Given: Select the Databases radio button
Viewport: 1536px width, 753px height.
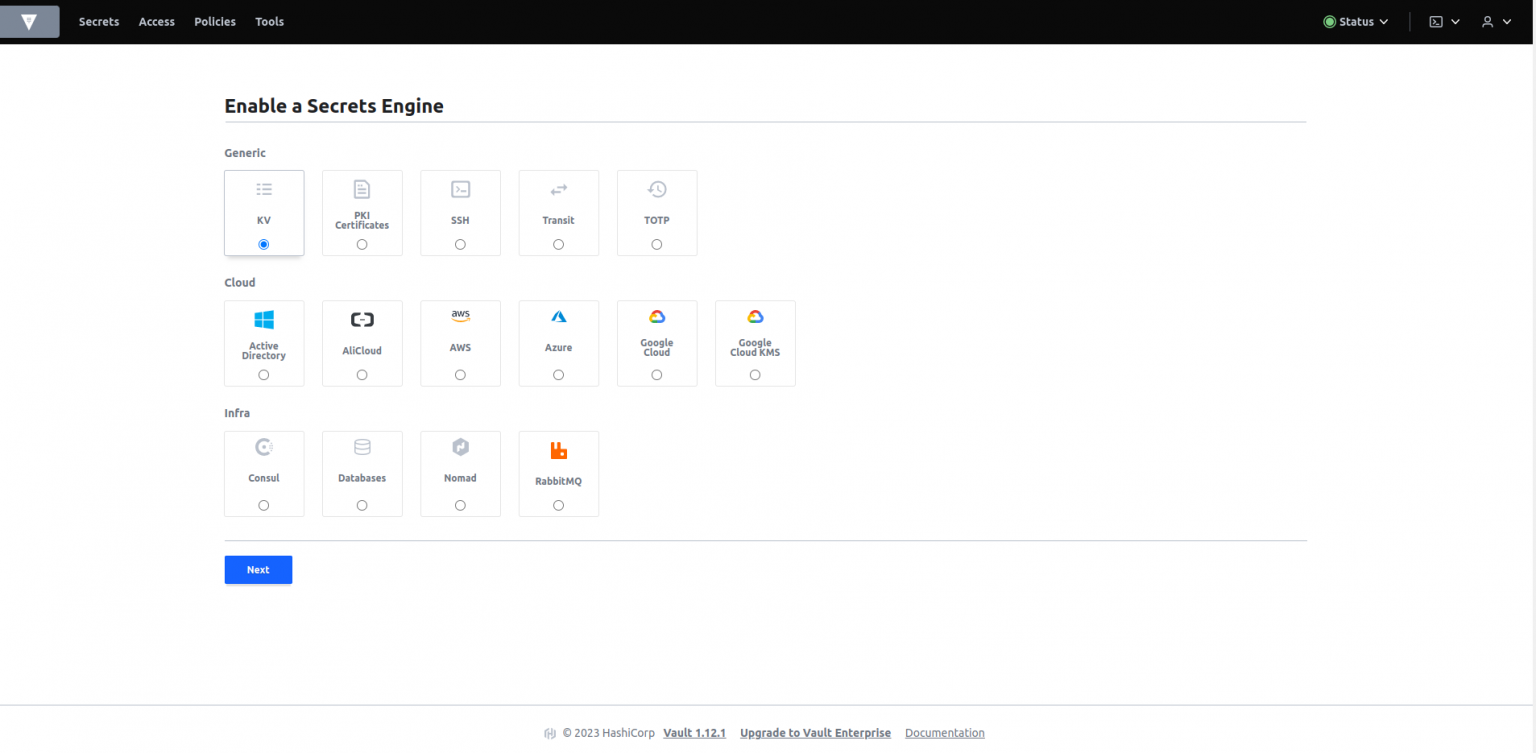Looking at the screenshot, I should (362, 505).
